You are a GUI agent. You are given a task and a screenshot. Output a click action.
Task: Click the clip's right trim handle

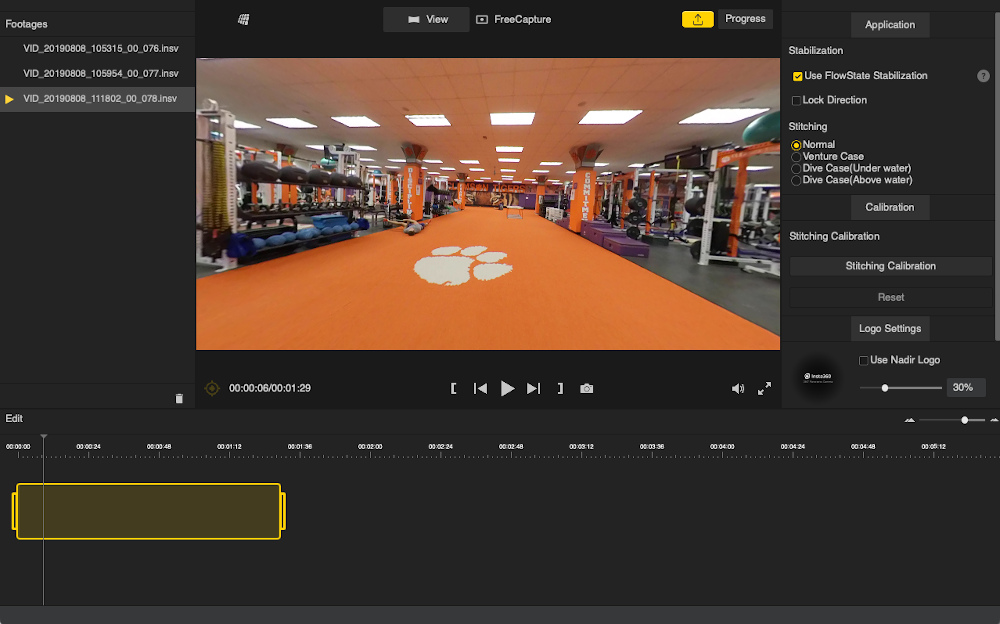point(283,511)
